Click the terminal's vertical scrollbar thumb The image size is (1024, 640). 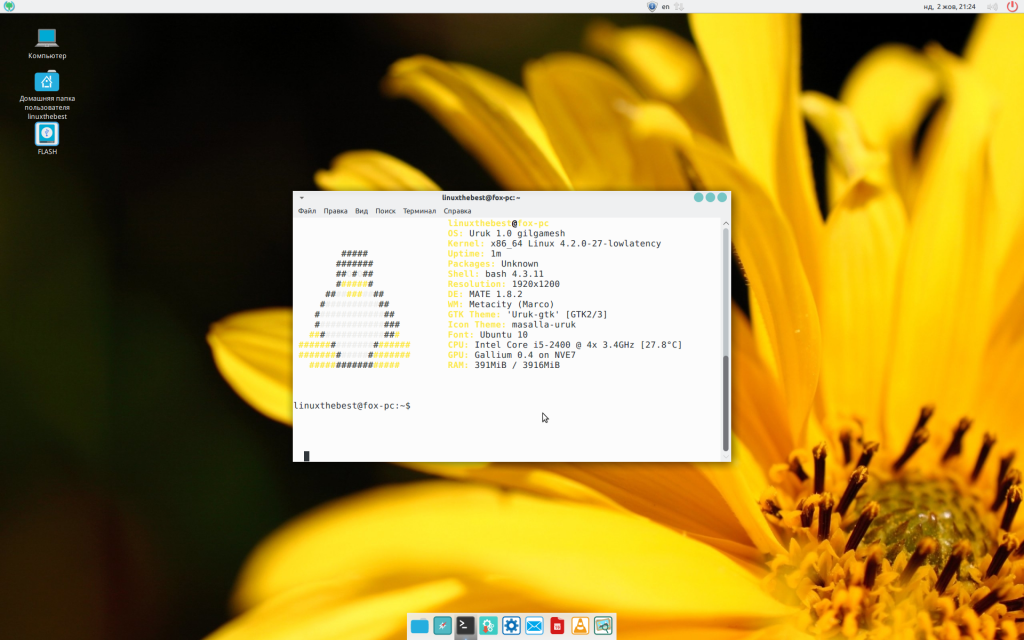click(x=725, y=400)
